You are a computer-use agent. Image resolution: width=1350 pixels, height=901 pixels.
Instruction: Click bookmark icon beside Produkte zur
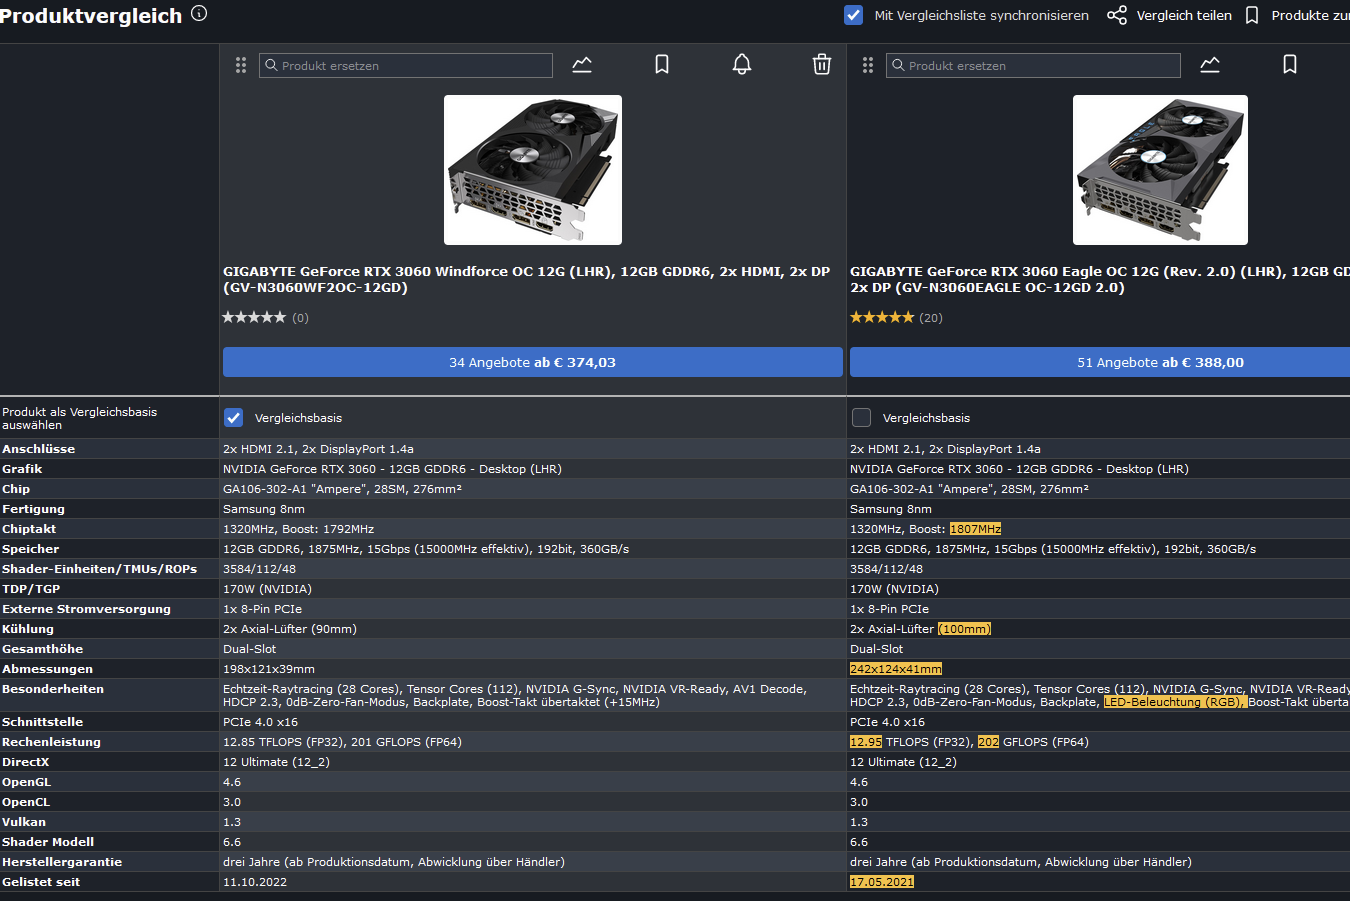[x=1252, y=15]
